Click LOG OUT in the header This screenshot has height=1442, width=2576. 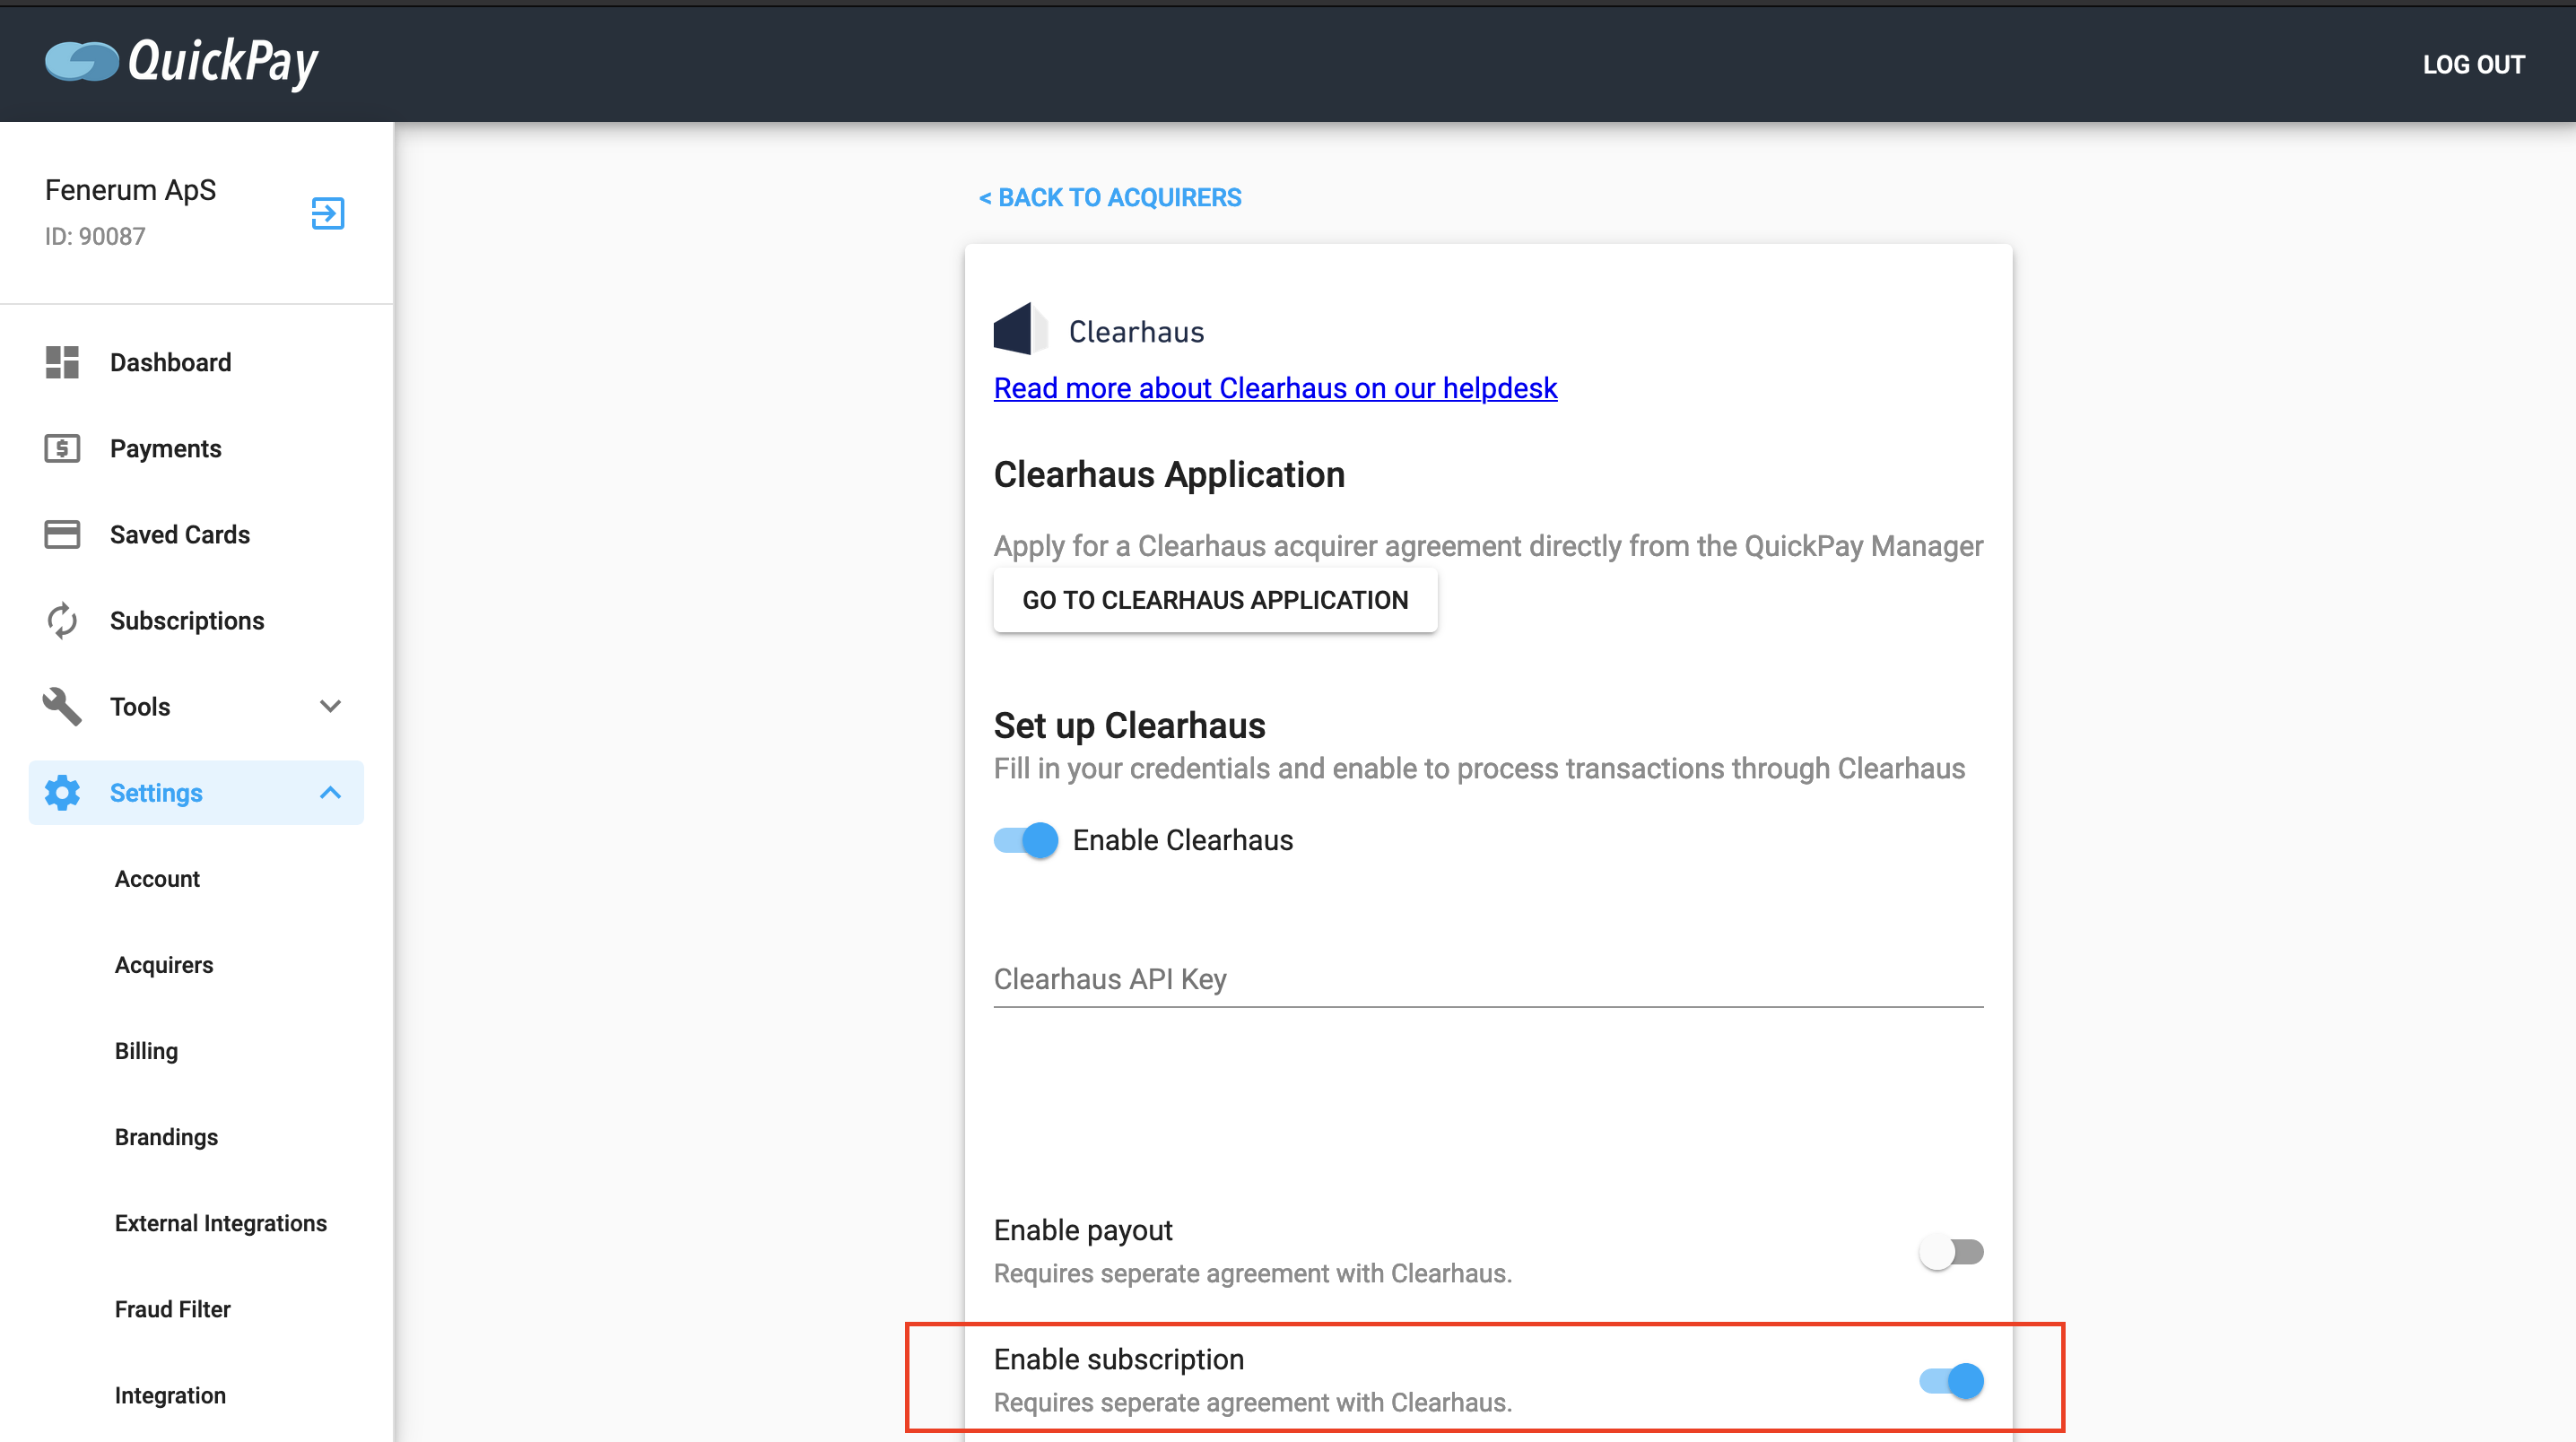click(x=2473, y=64)
